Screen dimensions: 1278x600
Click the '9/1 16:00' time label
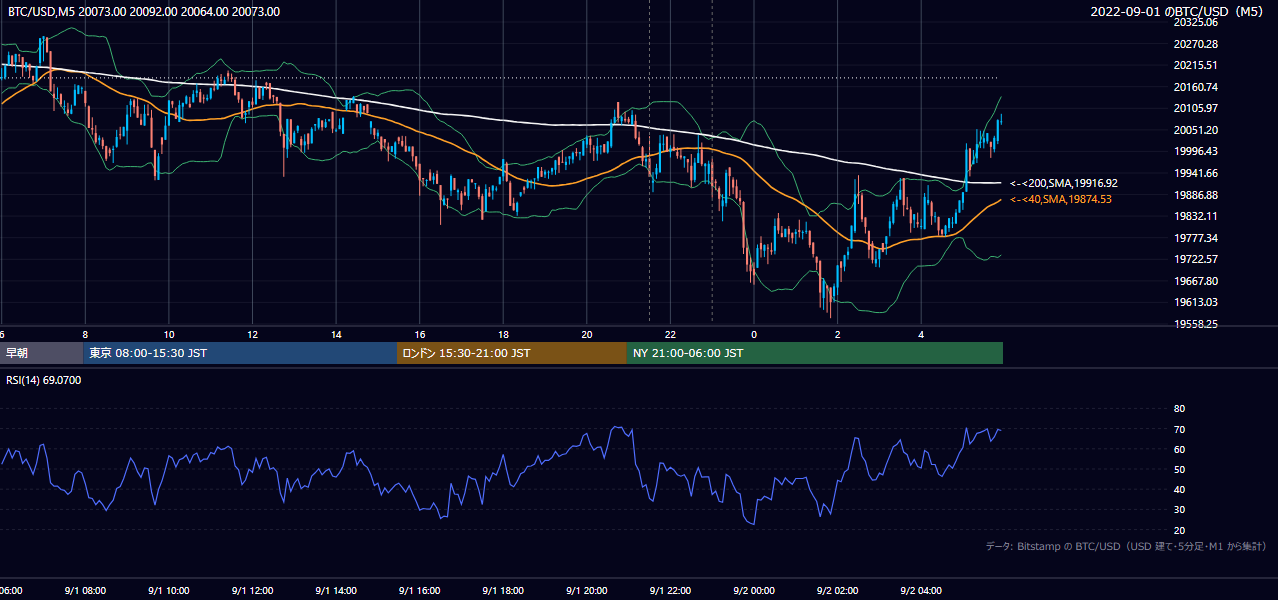[x=420, y=591]
